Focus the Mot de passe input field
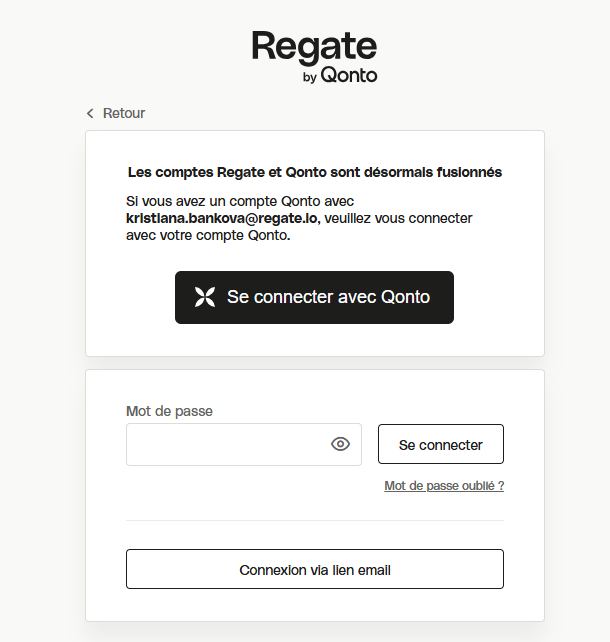 [244, 444]
